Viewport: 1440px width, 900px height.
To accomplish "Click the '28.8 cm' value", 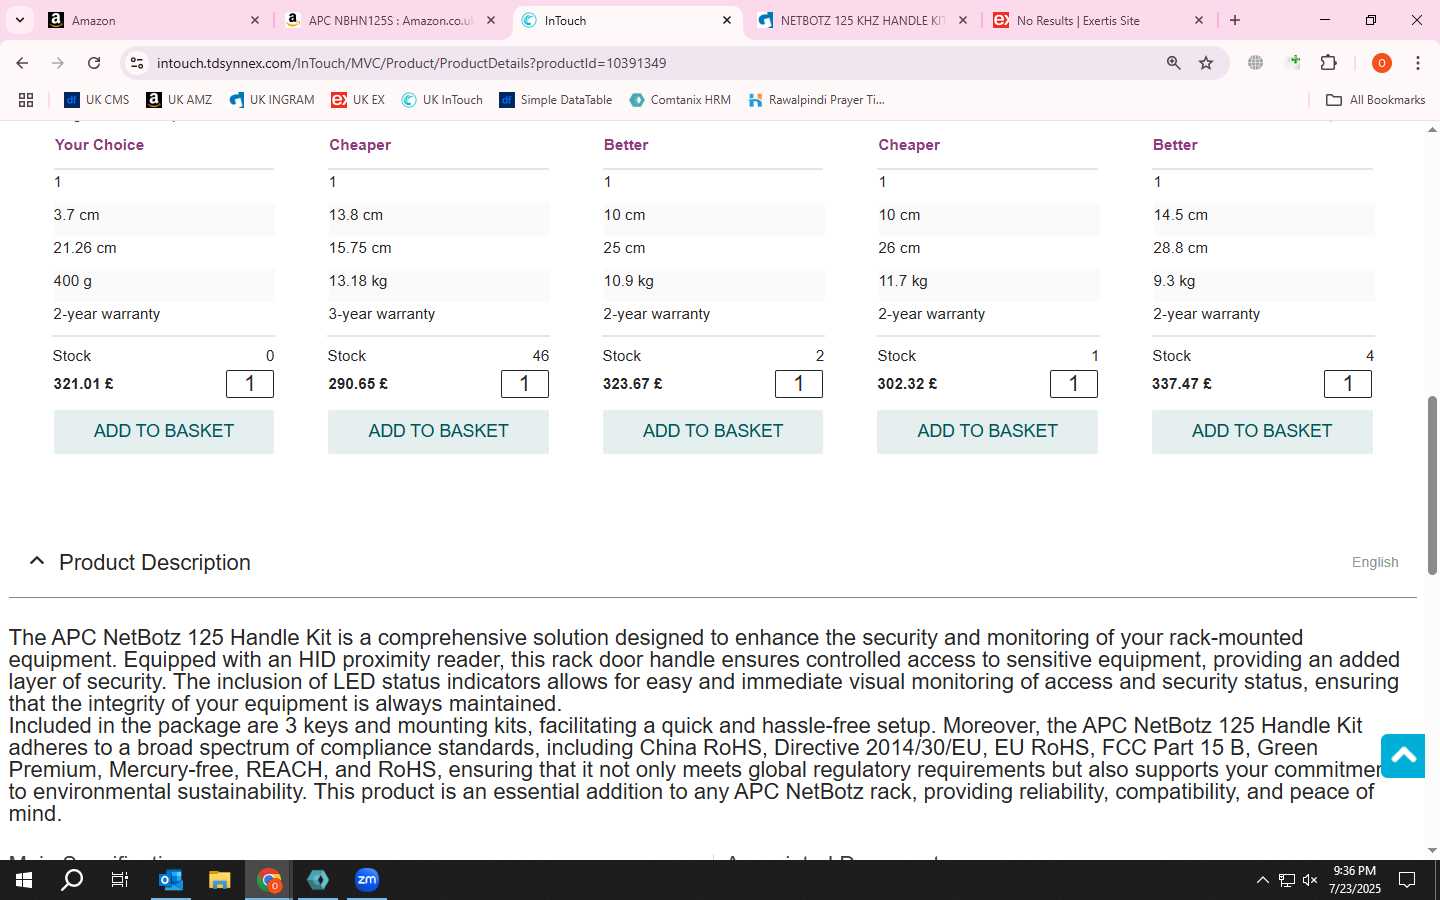I will 1180,248.
